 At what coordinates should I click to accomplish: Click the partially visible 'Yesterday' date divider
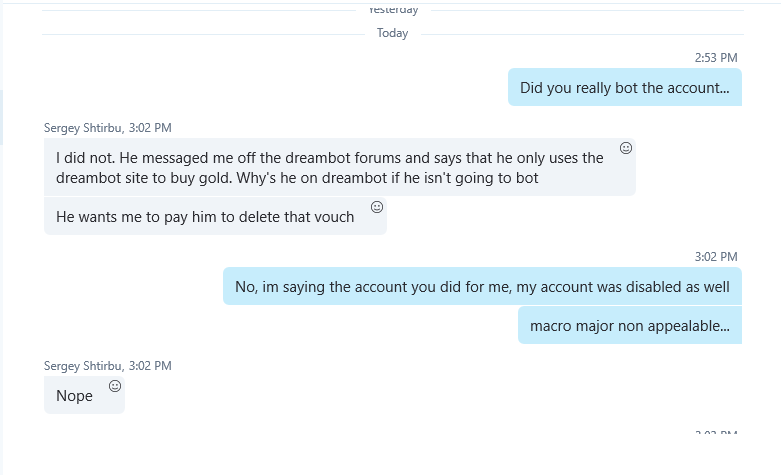pos(392,10)
